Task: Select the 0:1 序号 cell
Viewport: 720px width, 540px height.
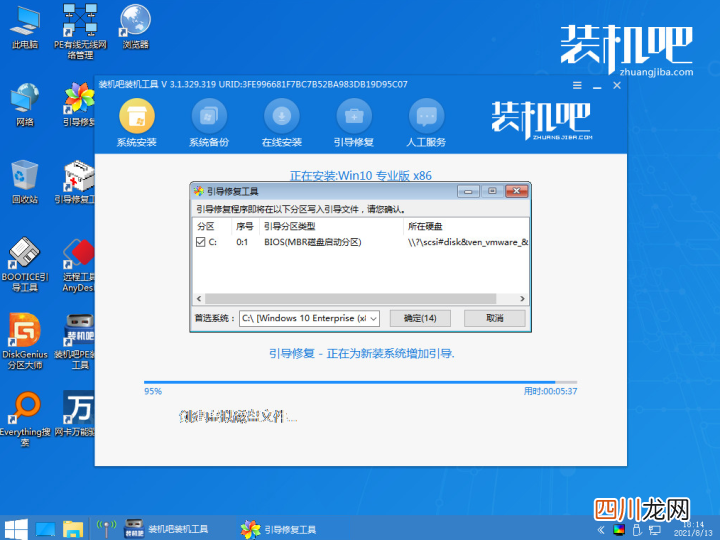Action: click(242, 242)
